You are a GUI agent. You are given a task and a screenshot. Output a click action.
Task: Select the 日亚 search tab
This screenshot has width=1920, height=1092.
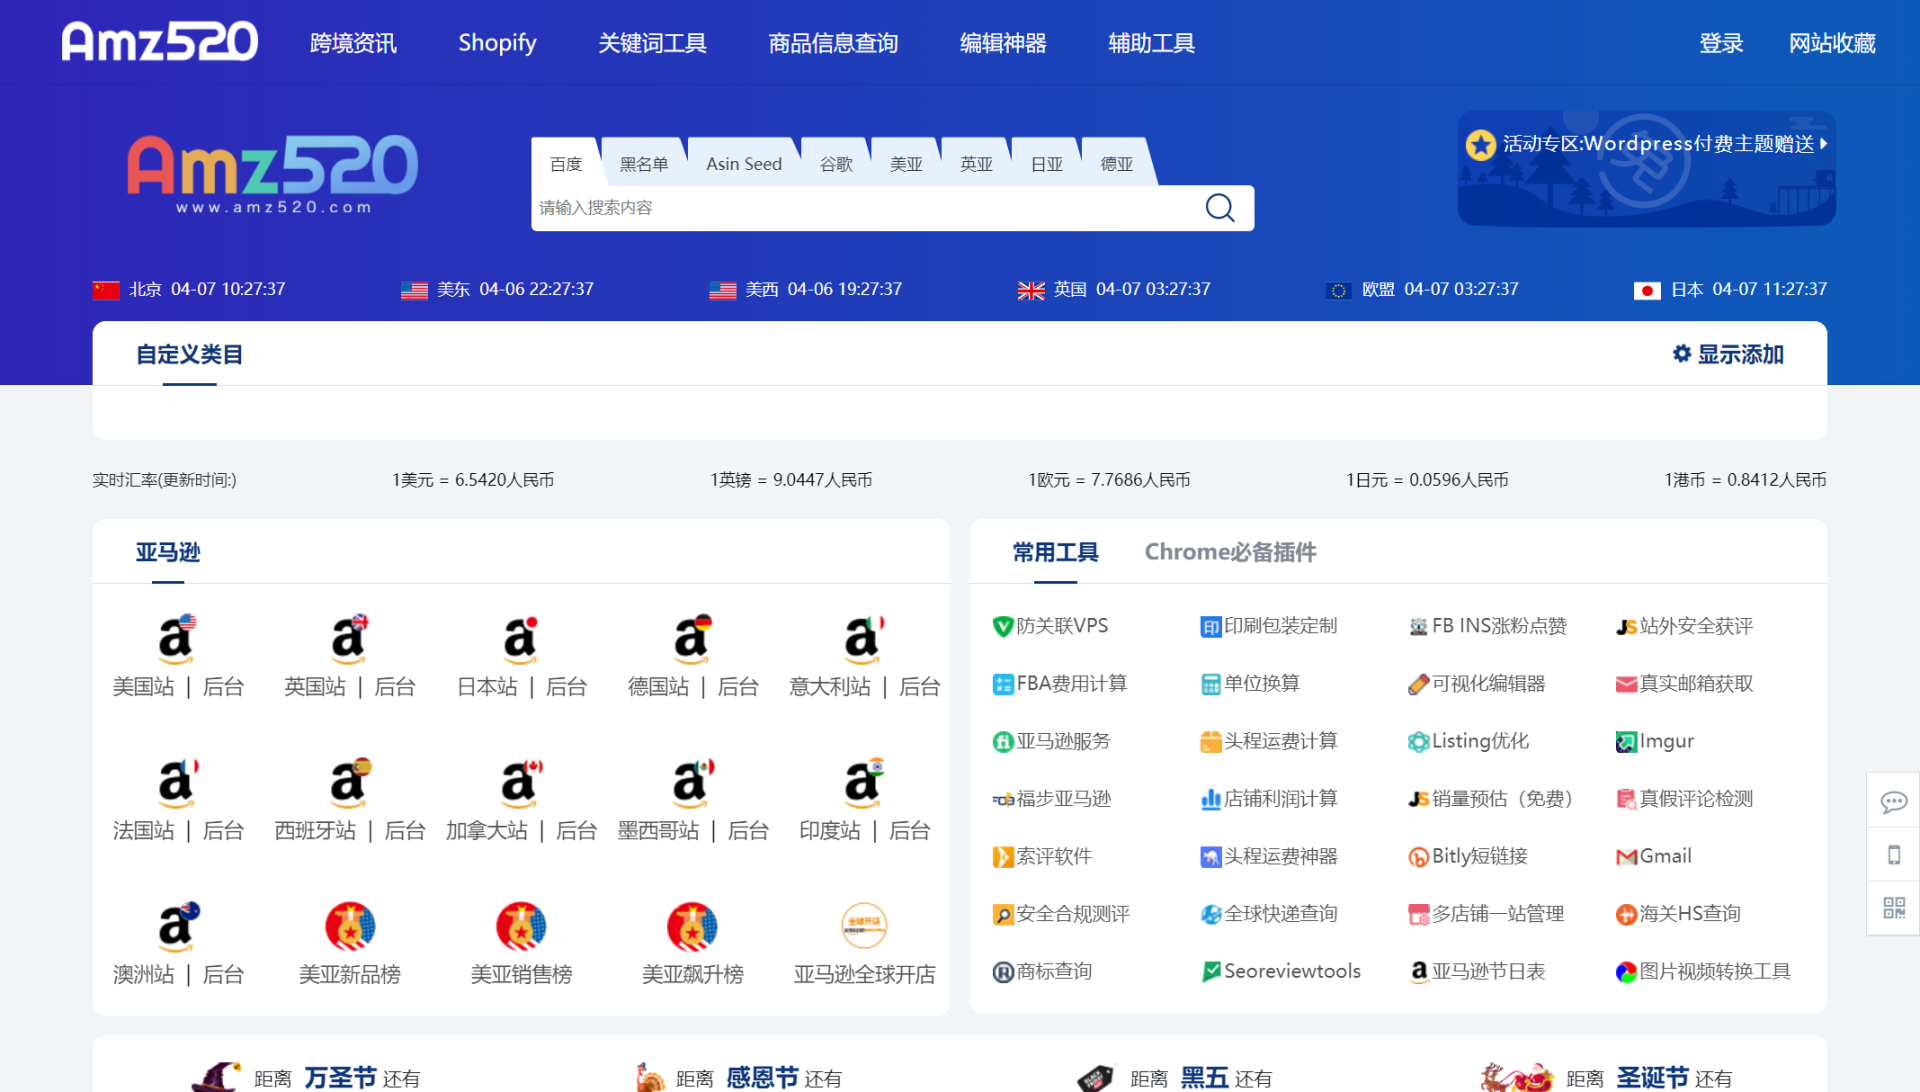click(x=1046, y=163)
